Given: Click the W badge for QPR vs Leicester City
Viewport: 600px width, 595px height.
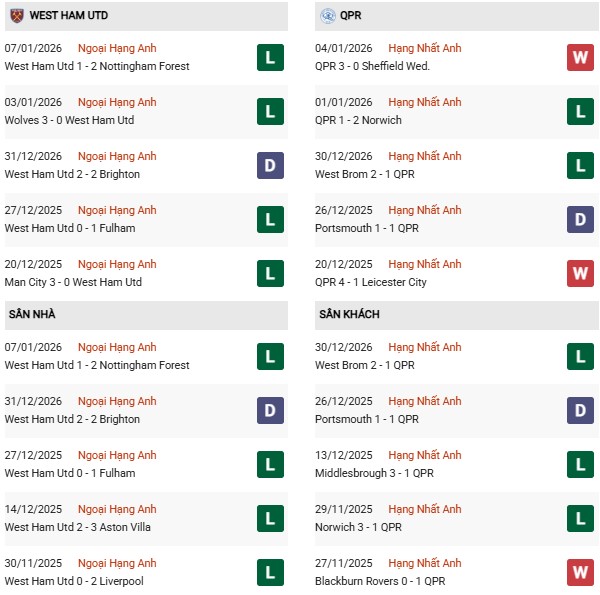Looking at the screenshot, I should coord(581,273).
